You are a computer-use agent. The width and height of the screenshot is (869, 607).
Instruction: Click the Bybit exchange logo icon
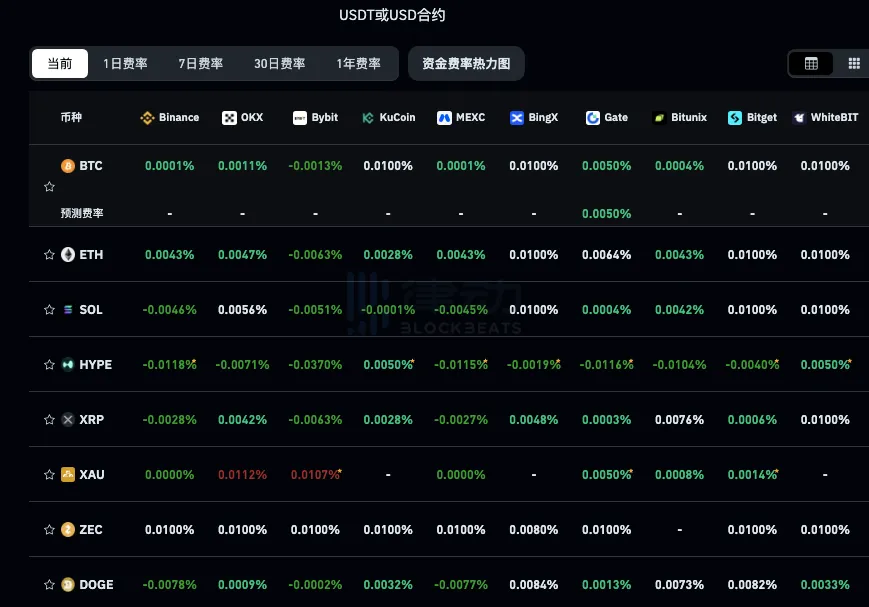pyautogui.click(x=300, y=118)
